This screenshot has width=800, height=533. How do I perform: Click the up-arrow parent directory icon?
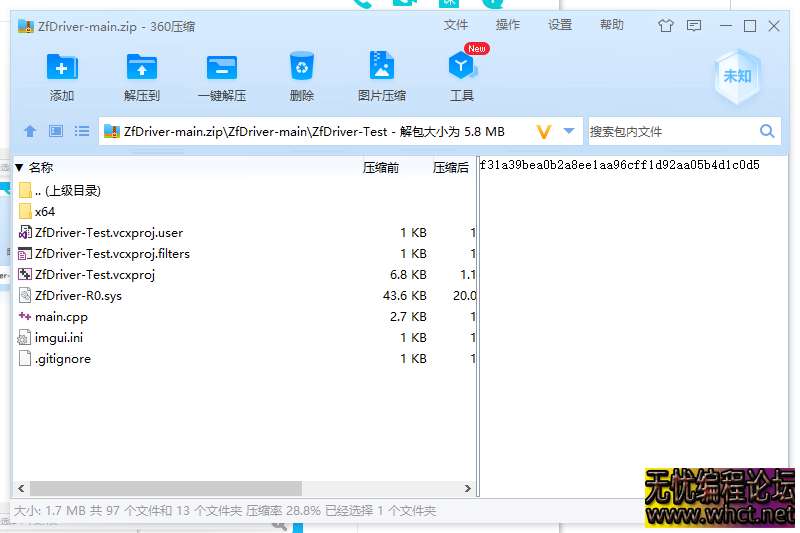30,131
